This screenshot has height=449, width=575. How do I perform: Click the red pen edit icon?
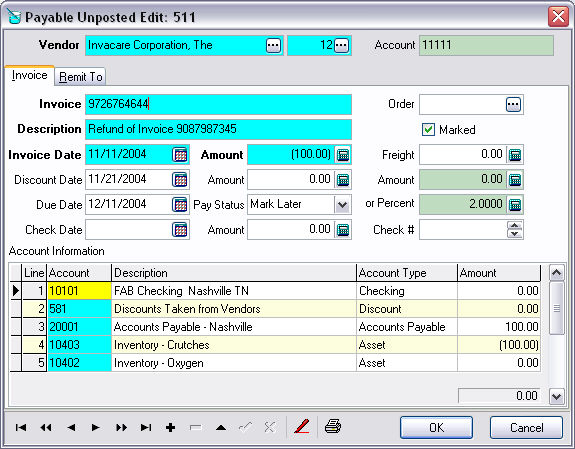302,427
